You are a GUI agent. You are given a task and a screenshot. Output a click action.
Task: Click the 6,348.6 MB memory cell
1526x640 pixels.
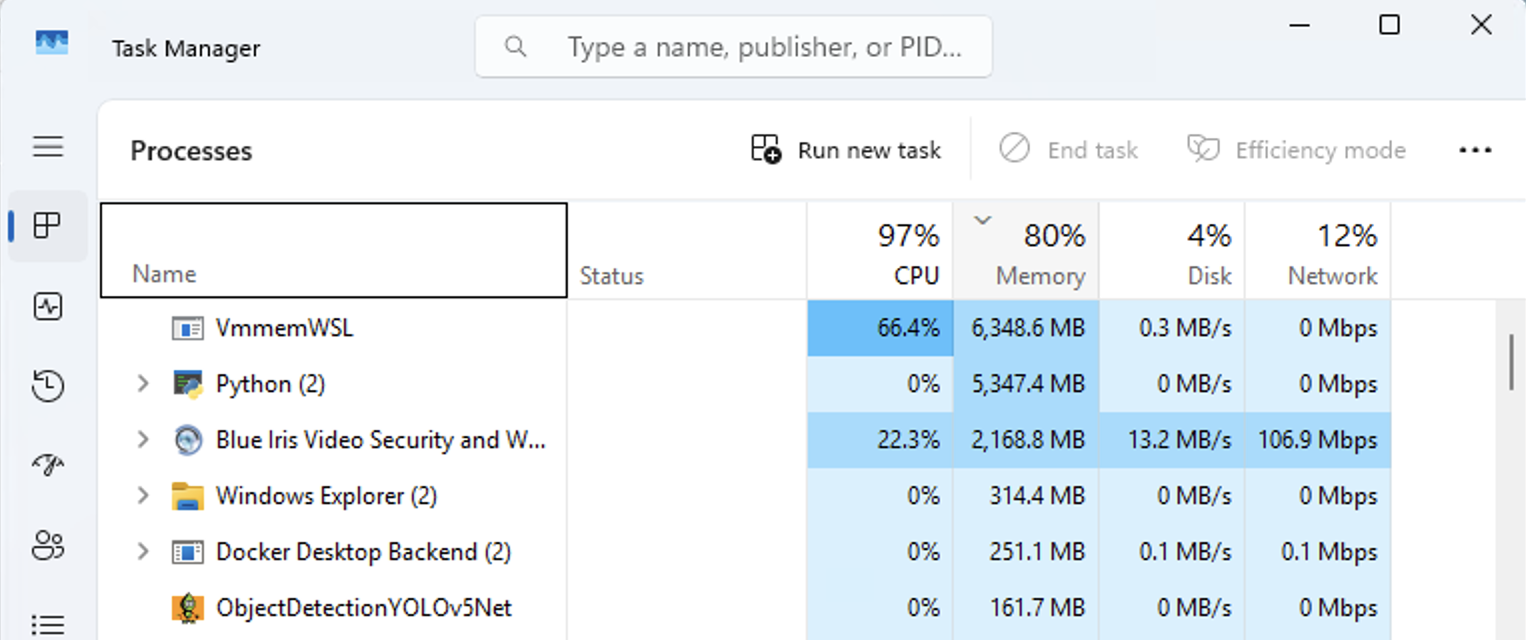pyautogui.click(x=1026, y=328)
